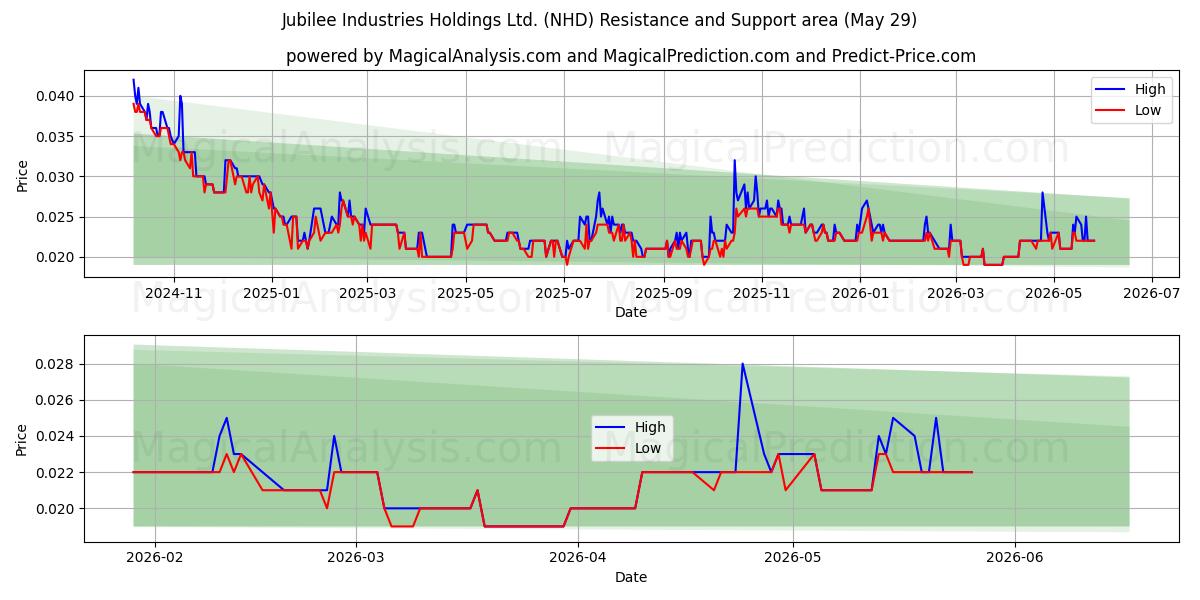Click the '2026-03' x-axis label in the top chart
1200x600 pixels.
[954, 294]
